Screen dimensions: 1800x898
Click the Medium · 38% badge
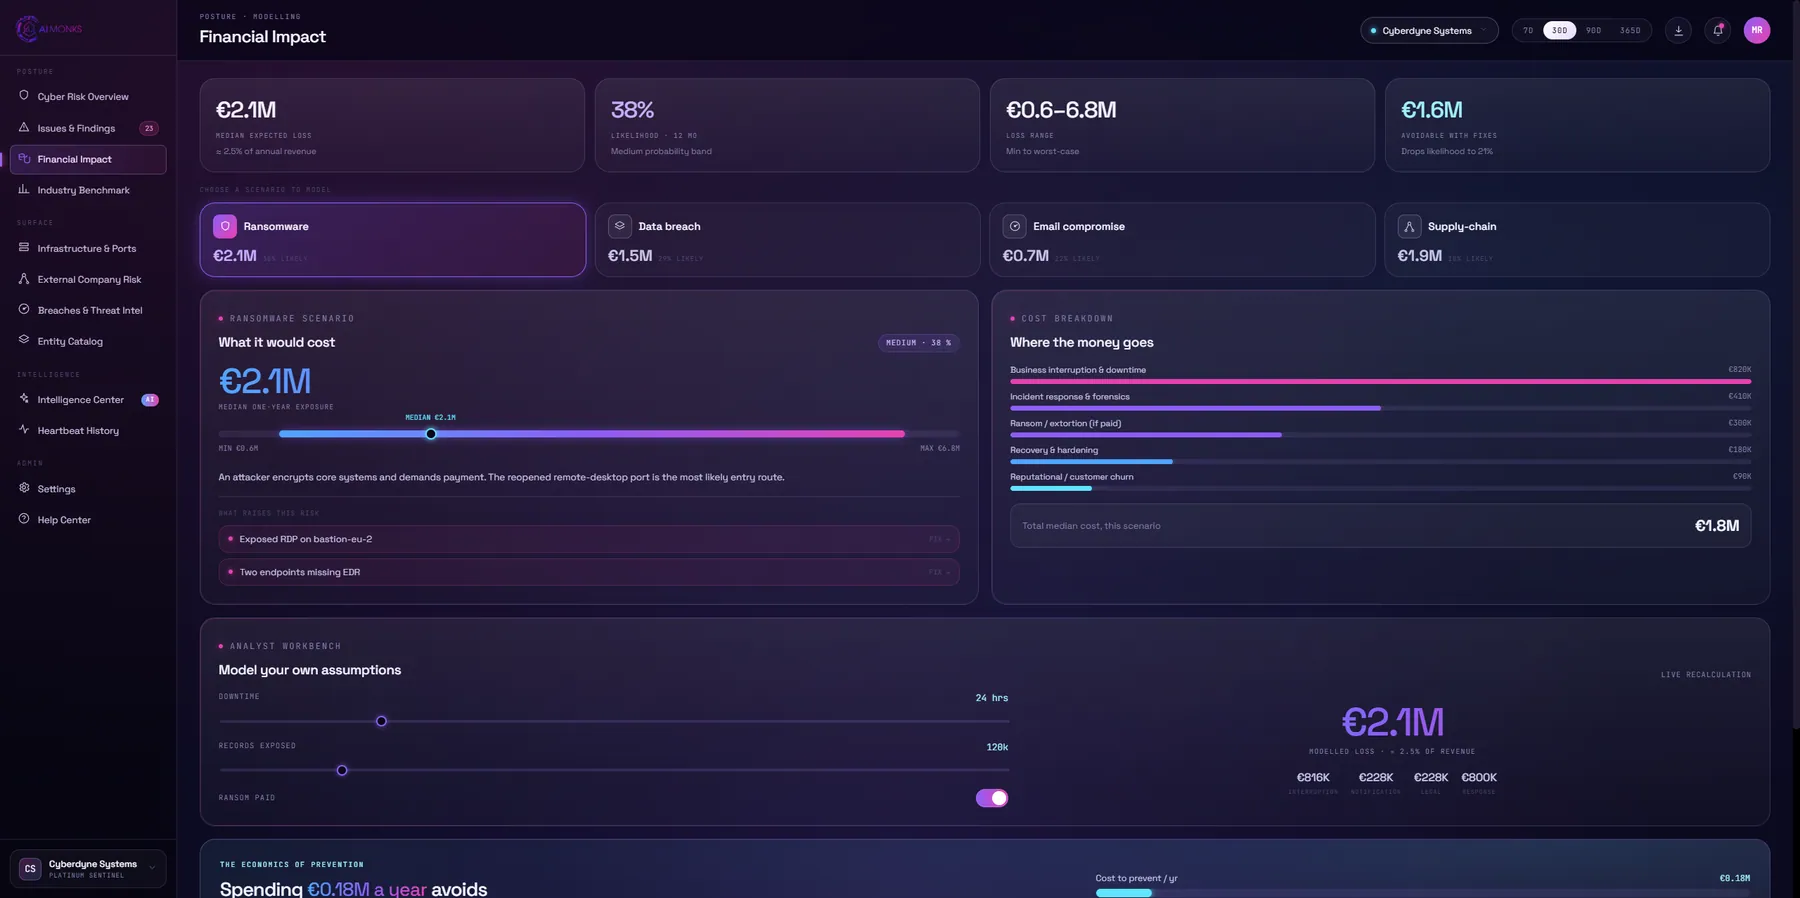point(919,342)
